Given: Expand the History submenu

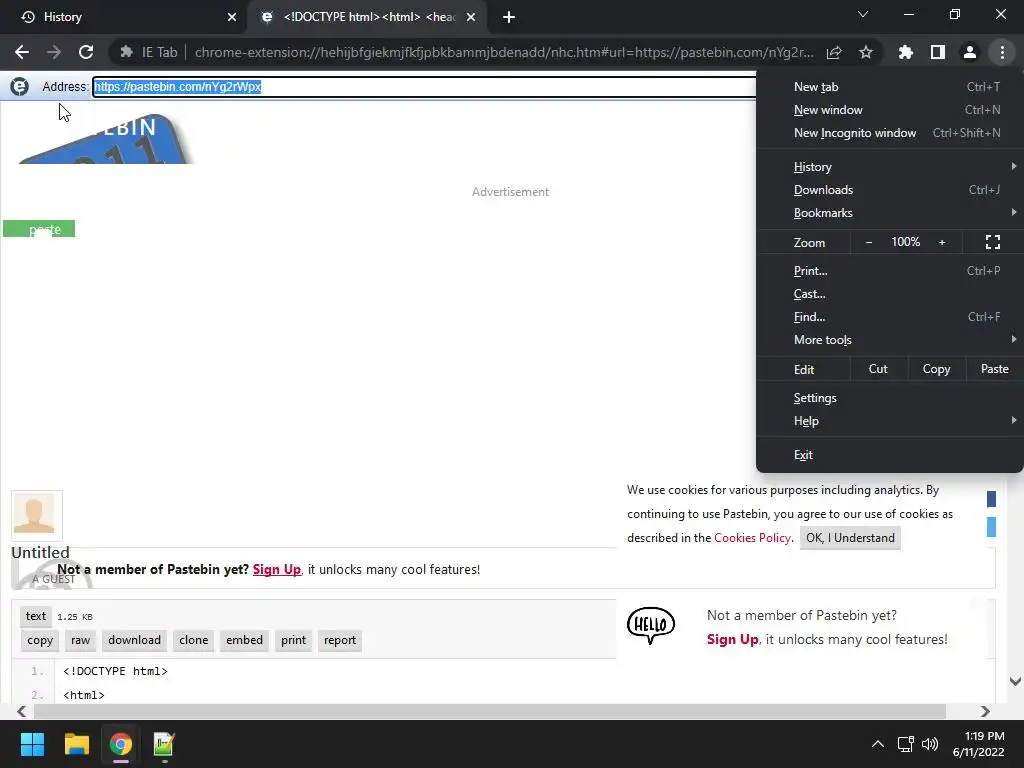Looking at the screenshot, I should [x=889, y=167].
